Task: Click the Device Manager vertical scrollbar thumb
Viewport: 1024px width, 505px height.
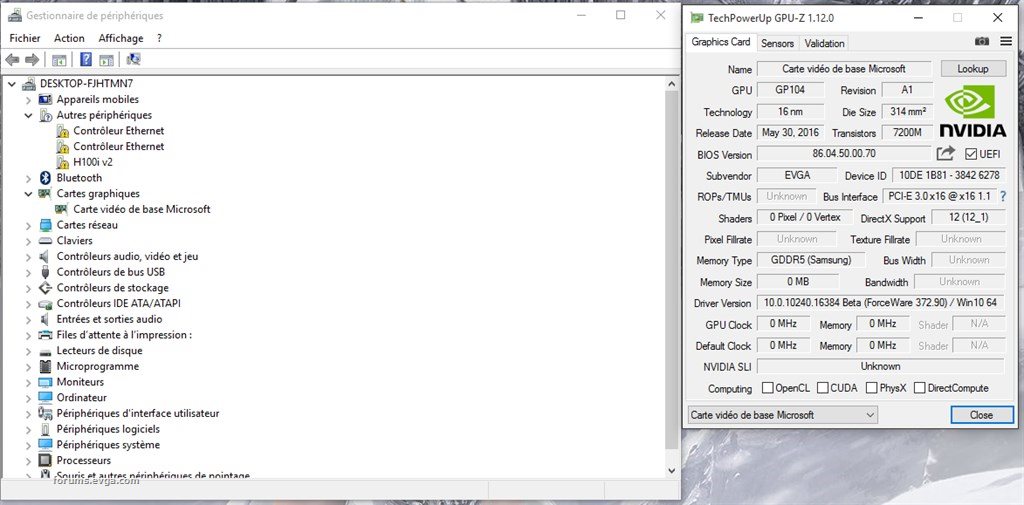Action: 672,270
